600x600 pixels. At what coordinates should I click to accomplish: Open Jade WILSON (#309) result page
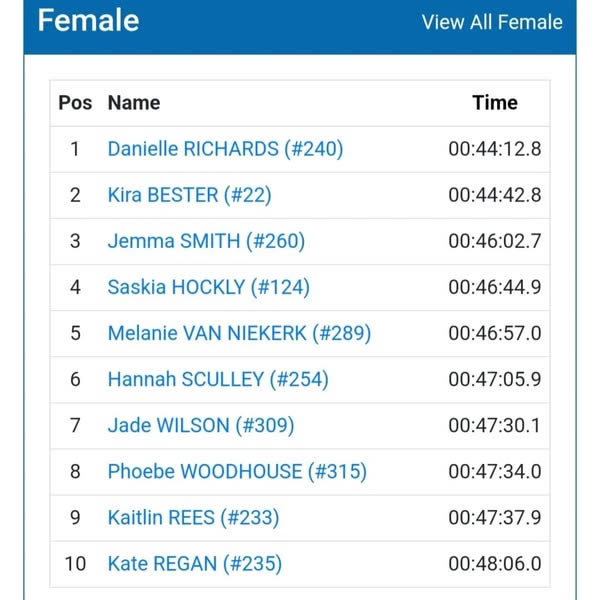point(200,425)
